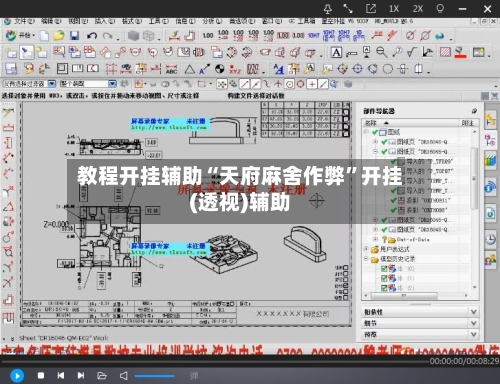Screen dimensions: 500x384
Task: Open the bookshelf library sidebar tab
Action: pyautogui.click(x=490, y=162)
